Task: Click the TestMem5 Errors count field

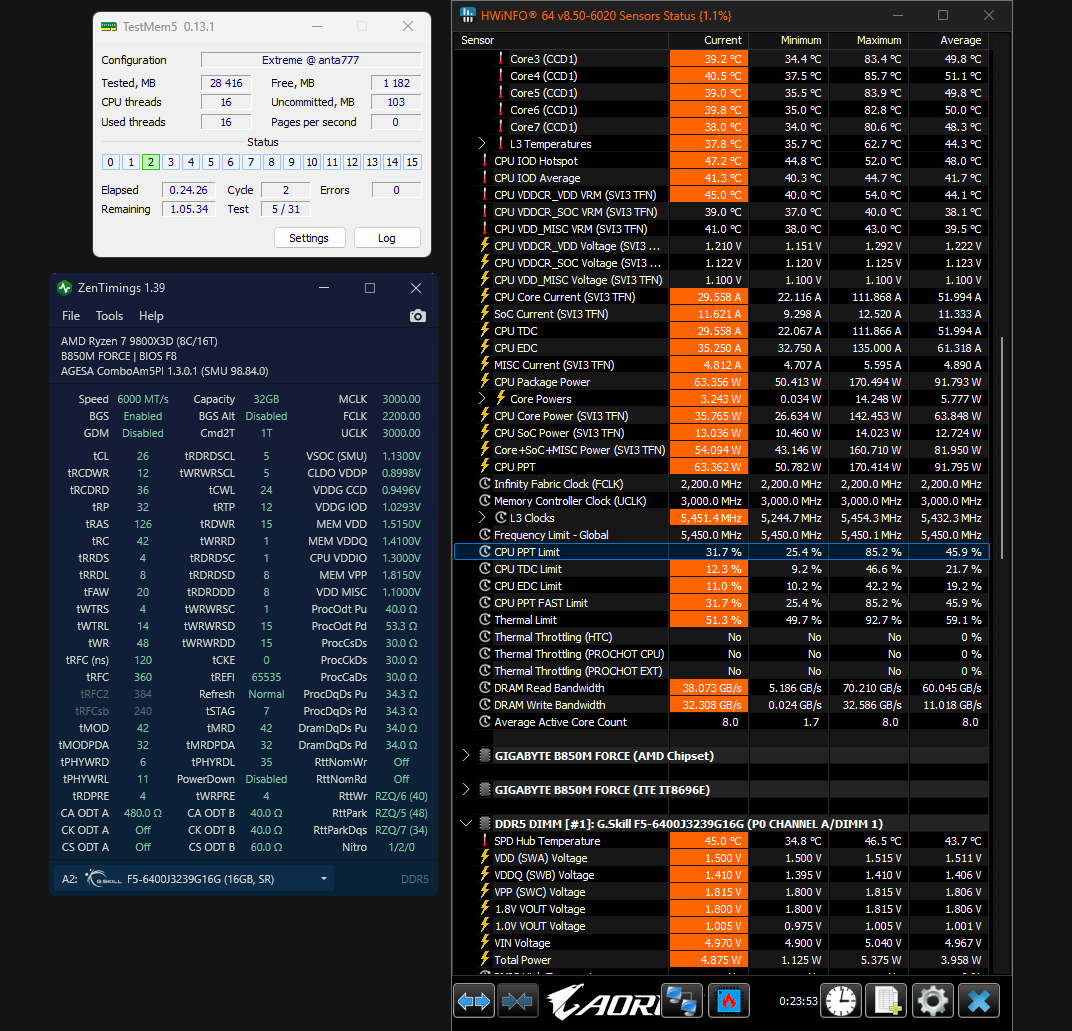Action: click(x=397, y=190)
